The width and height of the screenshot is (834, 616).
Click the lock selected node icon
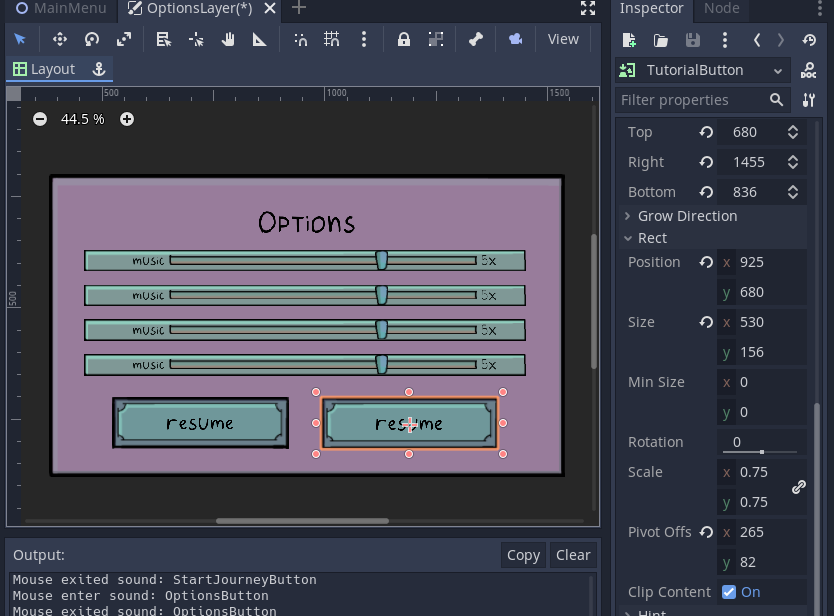point(403,40)
